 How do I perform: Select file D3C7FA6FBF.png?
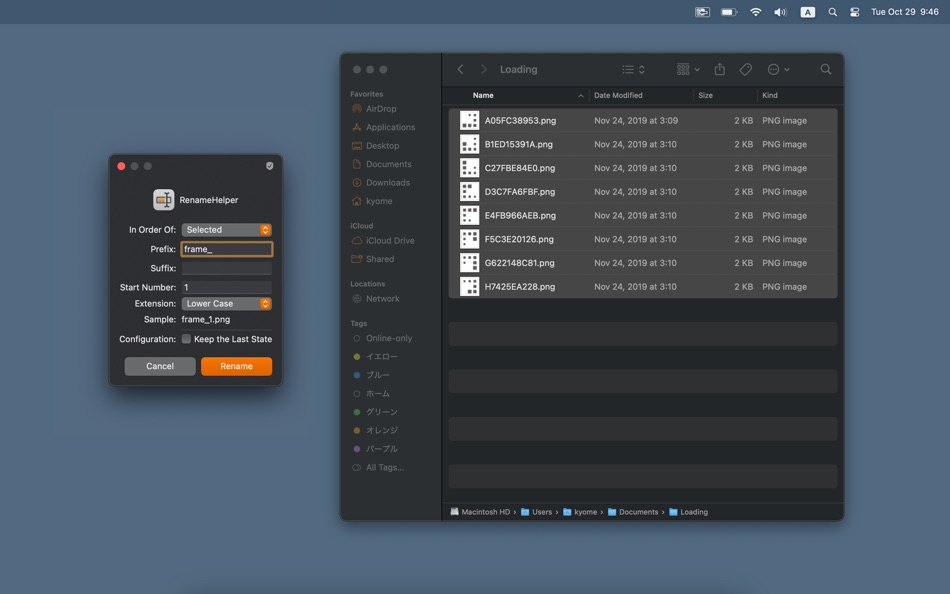tap(643, 192)
